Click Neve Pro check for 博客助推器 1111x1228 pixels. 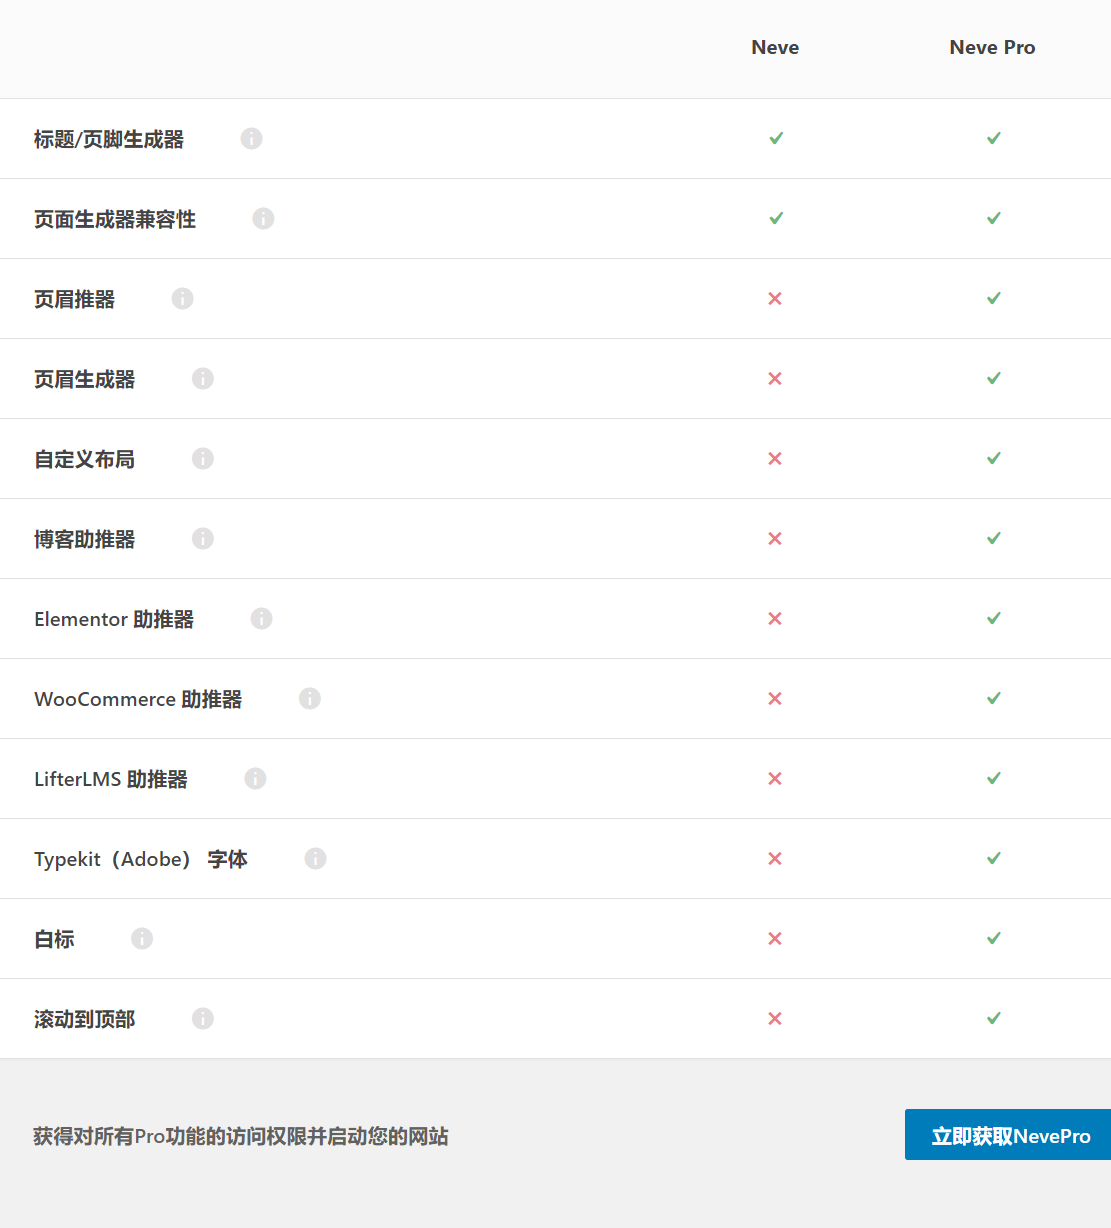click(x=994, y=538)
